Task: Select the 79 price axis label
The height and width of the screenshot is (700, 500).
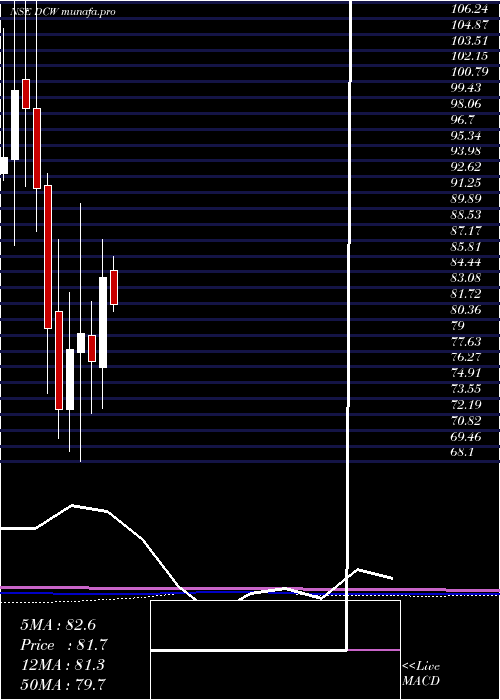Action: pos(458,325)
